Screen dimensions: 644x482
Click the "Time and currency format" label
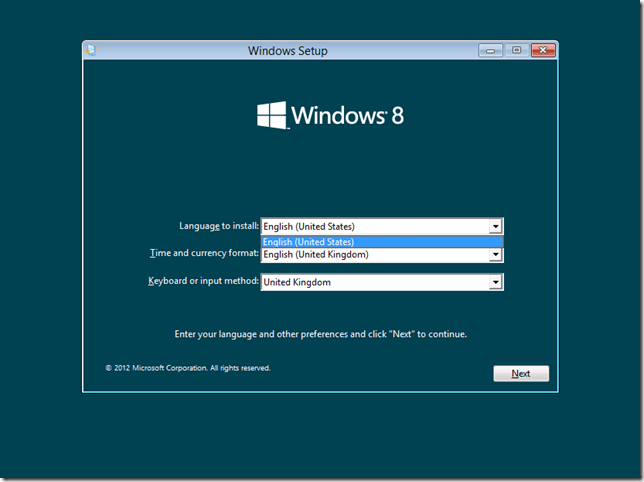click(x=204, y=254)
